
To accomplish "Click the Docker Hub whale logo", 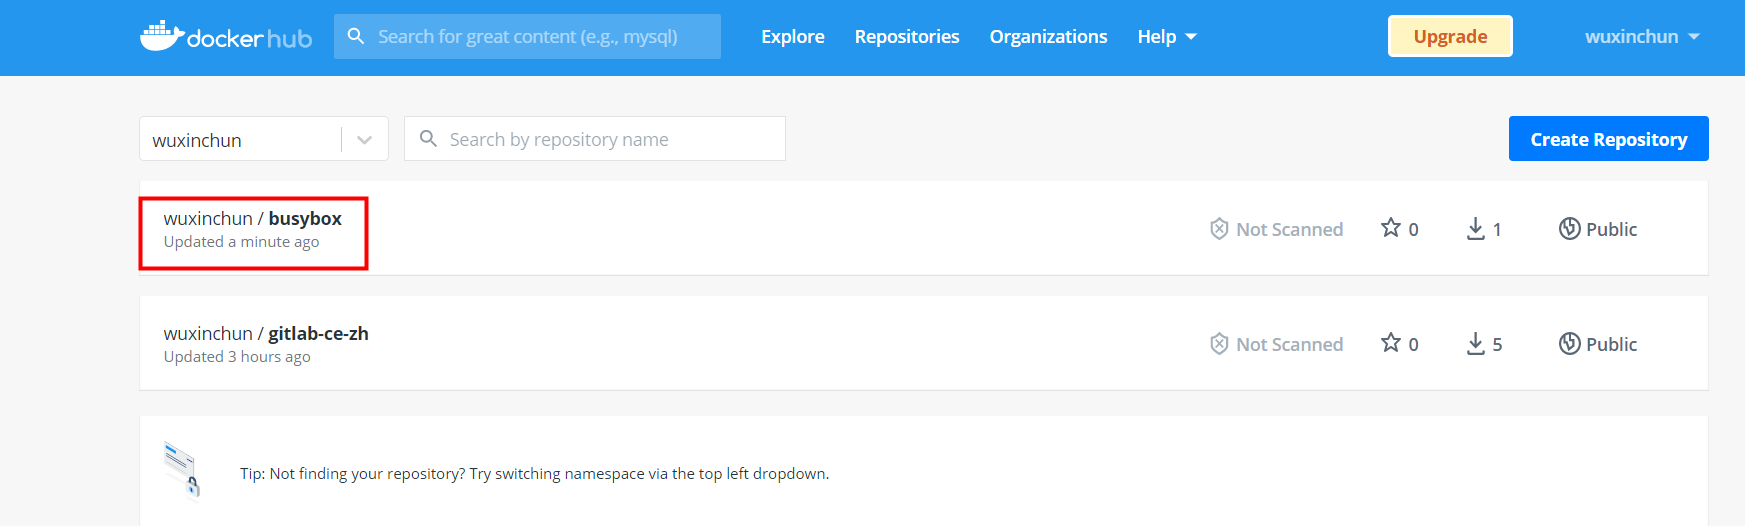I will [162, 36].
